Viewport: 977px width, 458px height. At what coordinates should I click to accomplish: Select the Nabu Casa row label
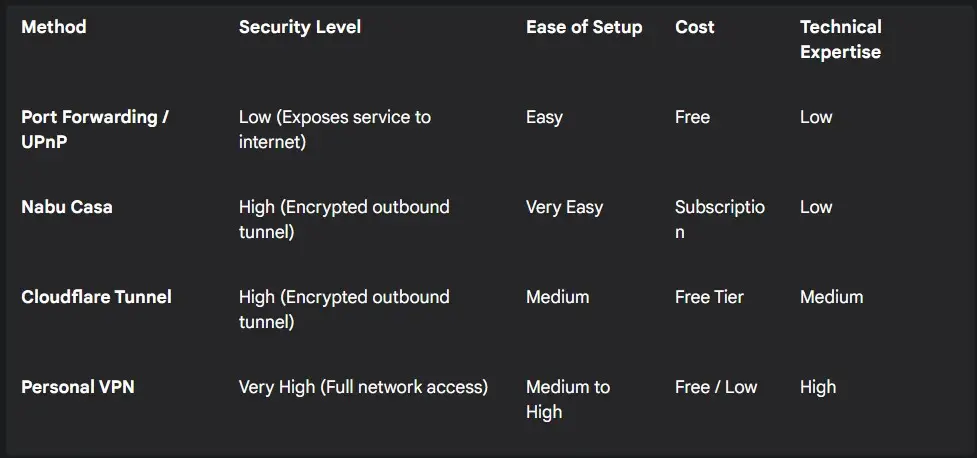(x=67, y=207)
